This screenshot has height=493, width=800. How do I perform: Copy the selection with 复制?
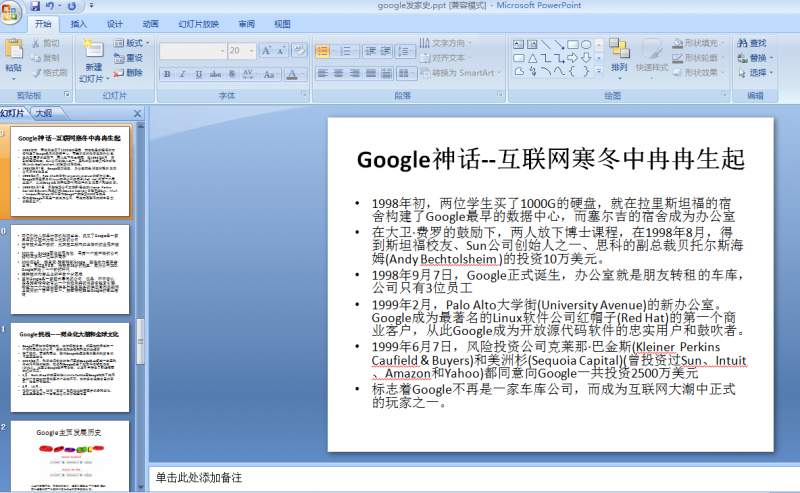46,58
